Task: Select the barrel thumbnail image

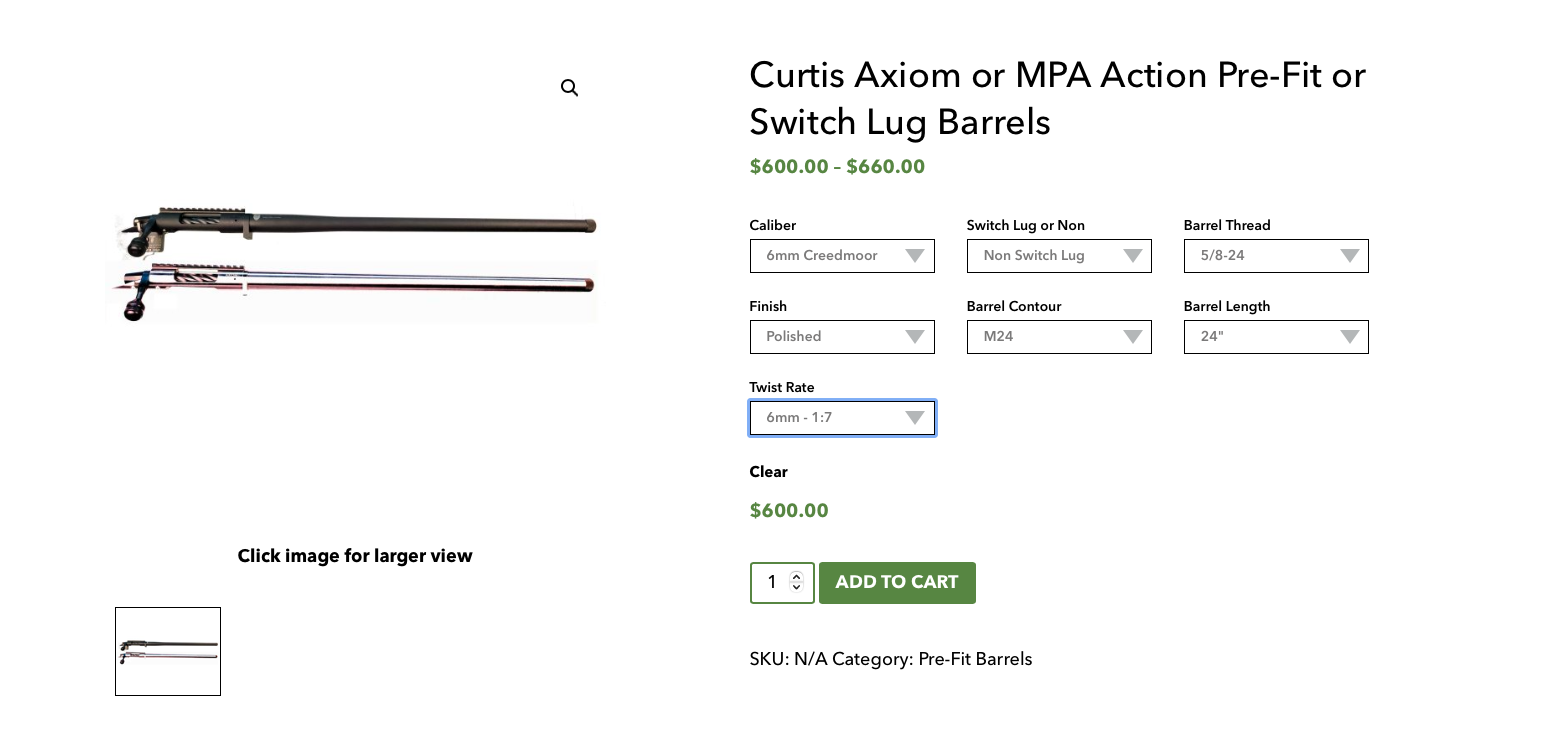Action: click(x=168, y=651)
